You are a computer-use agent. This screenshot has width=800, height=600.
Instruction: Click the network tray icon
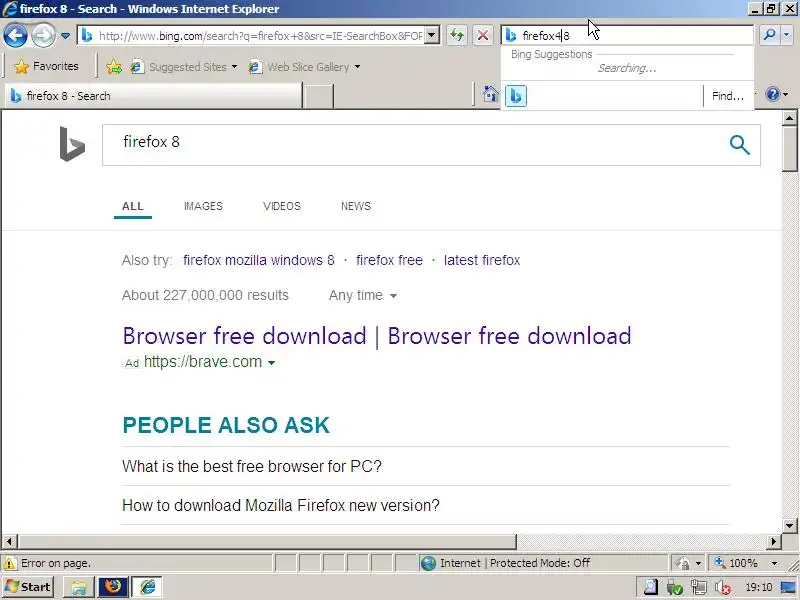(x=698, y=588)
